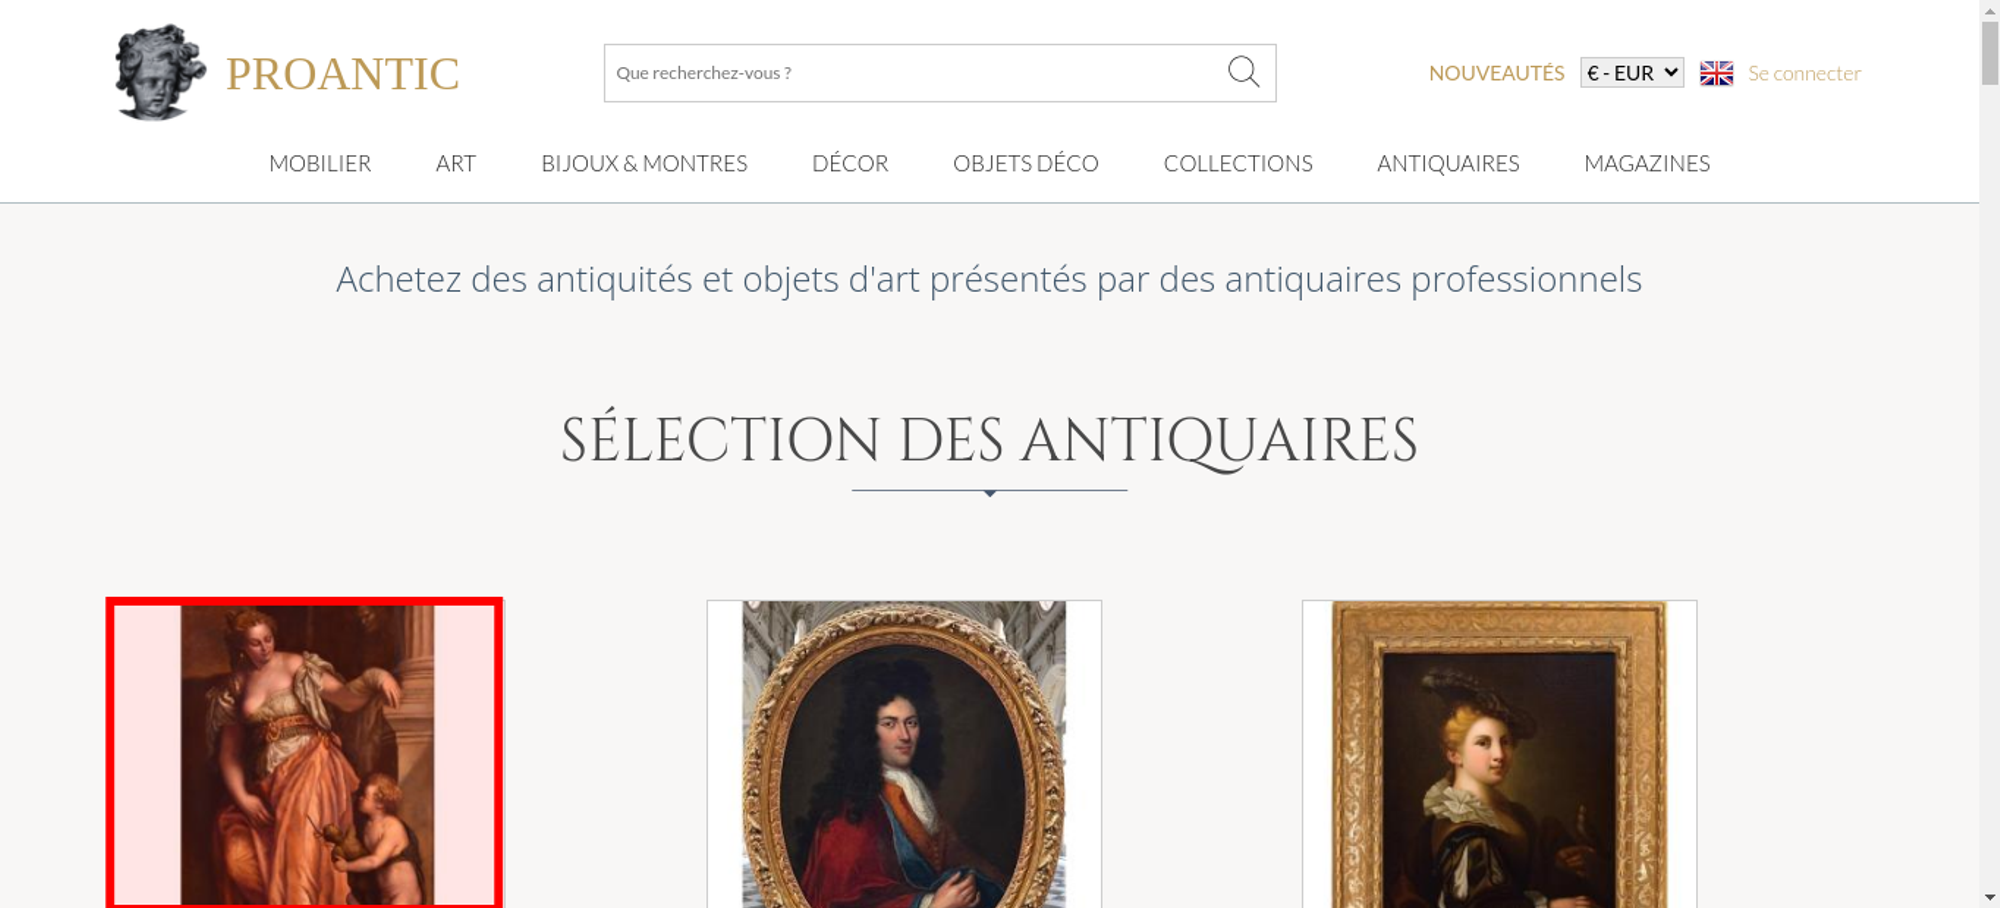Image resolution: width=2000 pixels, height=908 pixels.
Task: Open the ART menu
Action: coord(456,163)
